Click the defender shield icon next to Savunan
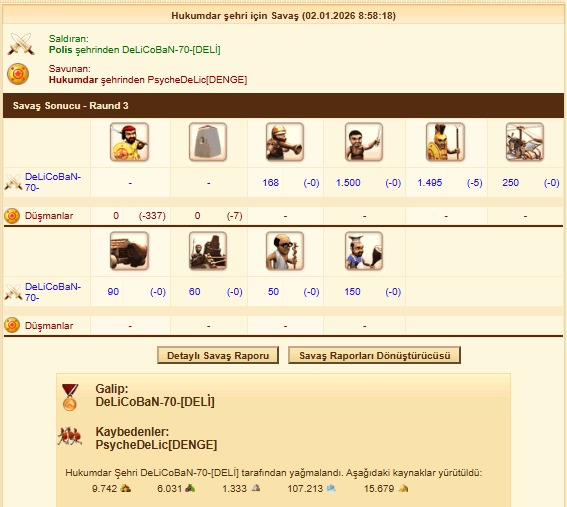 coord(18,74)
